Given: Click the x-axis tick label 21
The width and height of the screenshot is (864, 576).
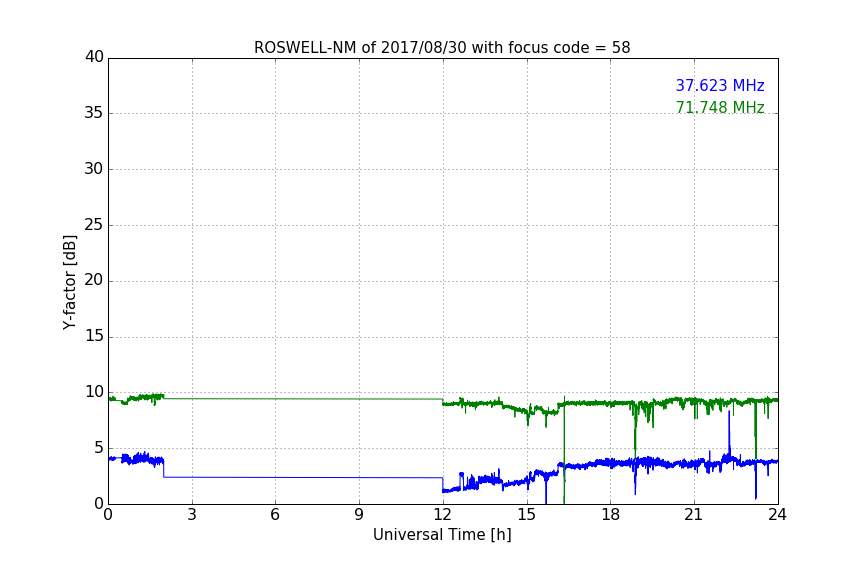Looking at the screenshot, I should pyautogui.click(x=694, y=515).
